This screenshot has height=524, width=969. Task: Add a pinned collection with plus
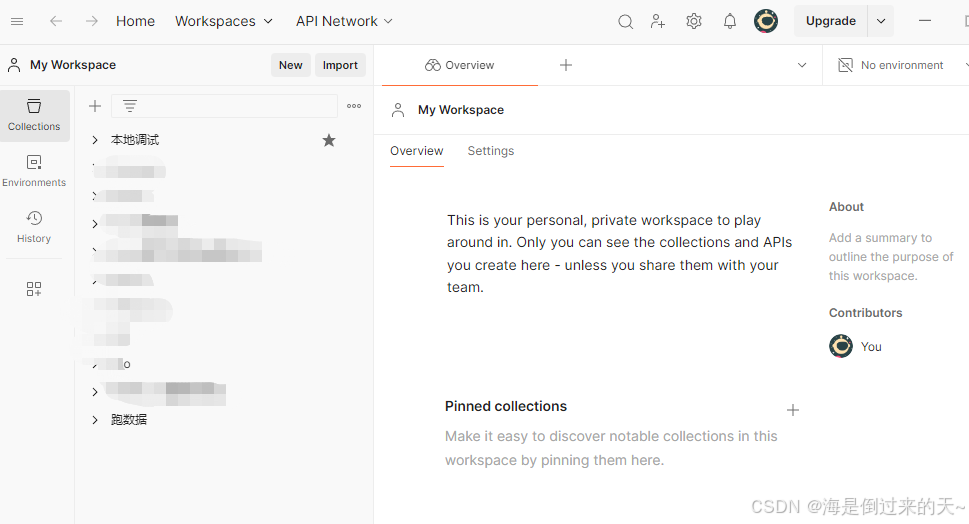pos(793,410)
